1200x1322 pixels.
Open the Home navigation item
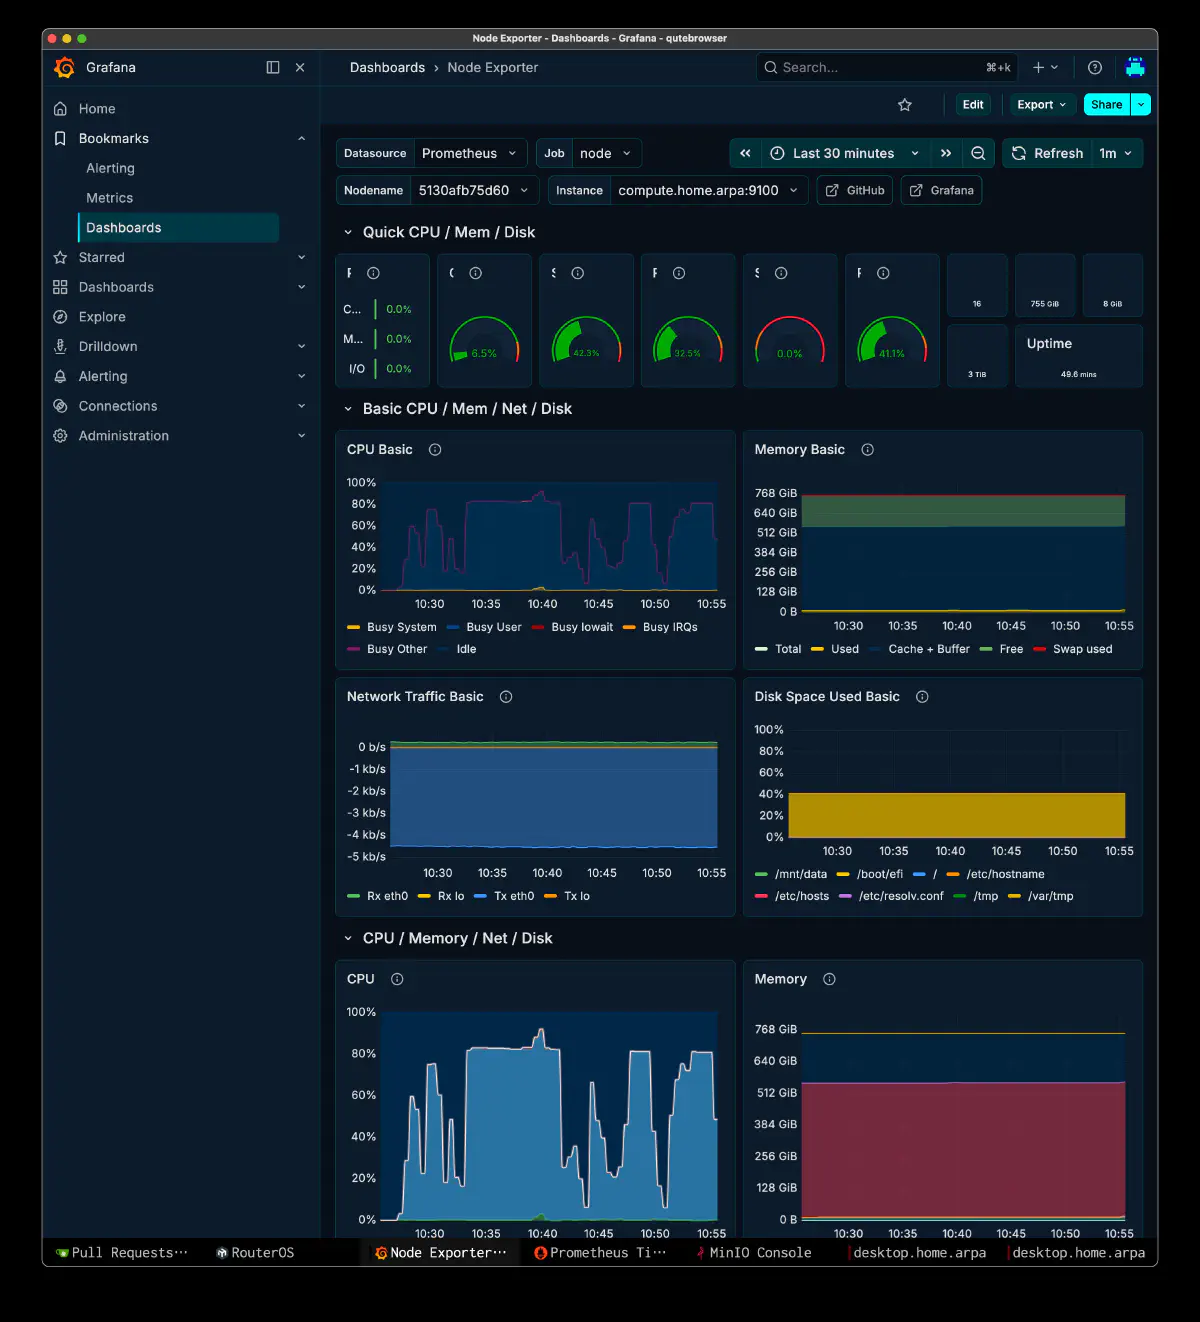97,109
